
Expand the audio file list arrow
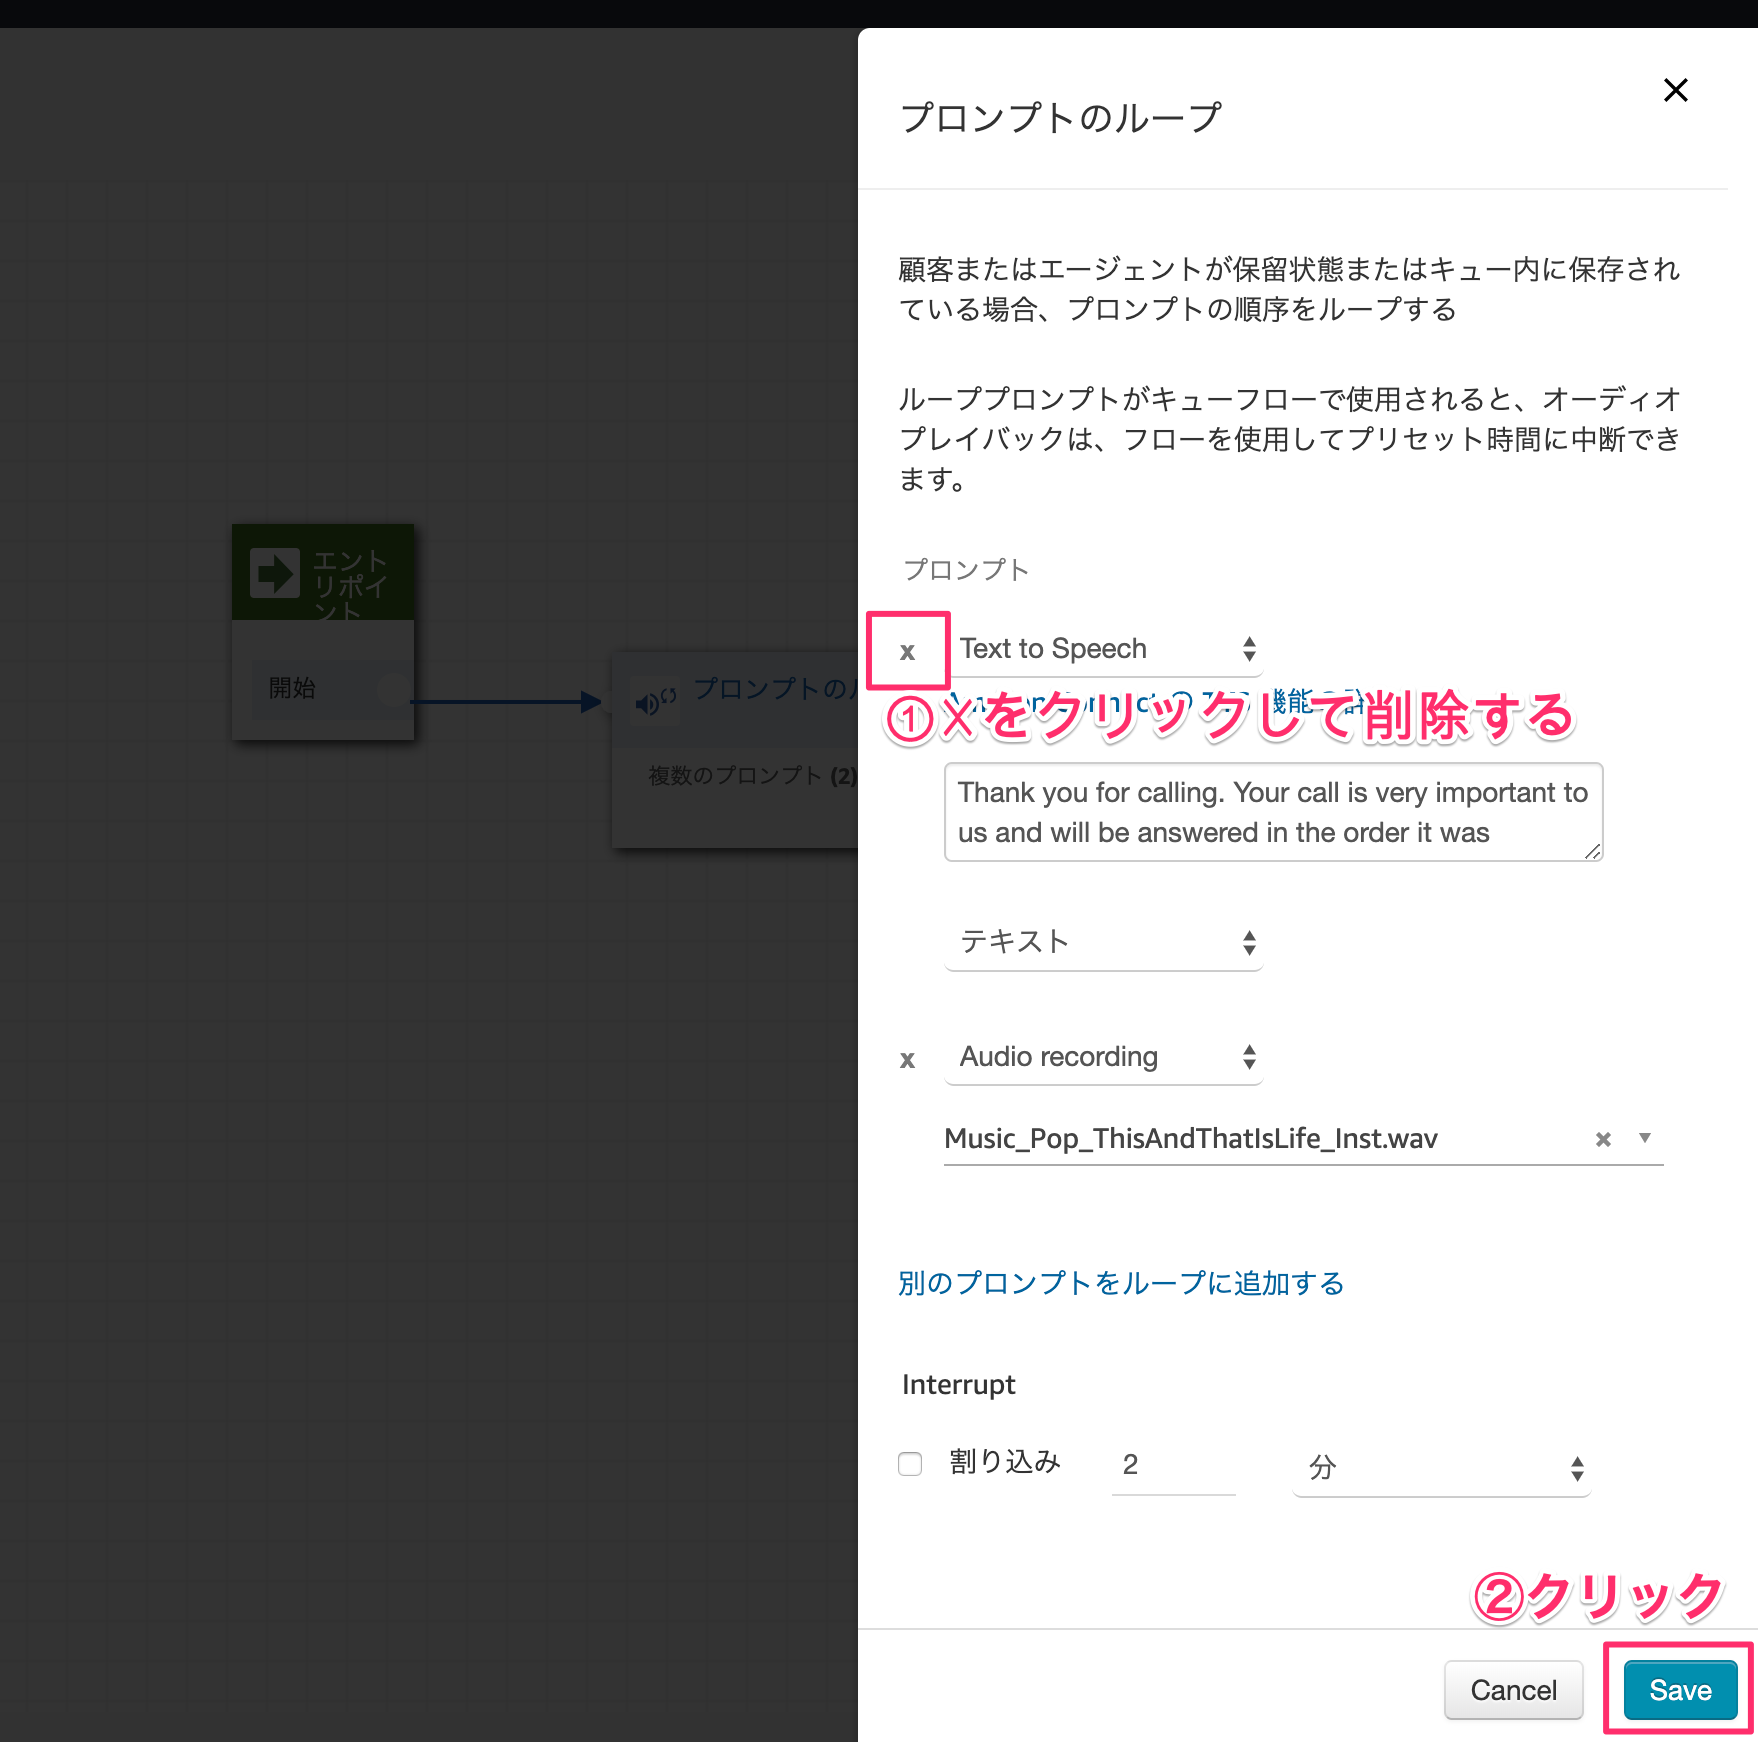(x=1645, y=1138)
